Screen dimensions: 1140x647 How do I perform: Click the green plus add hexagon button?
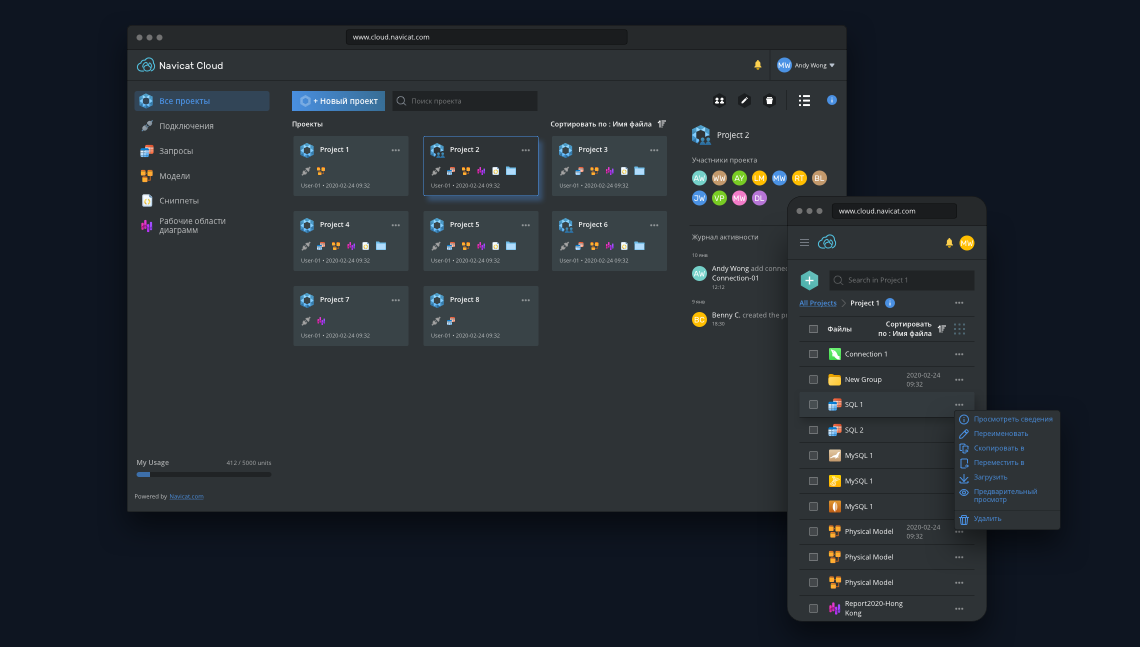(x=809, y=280)
